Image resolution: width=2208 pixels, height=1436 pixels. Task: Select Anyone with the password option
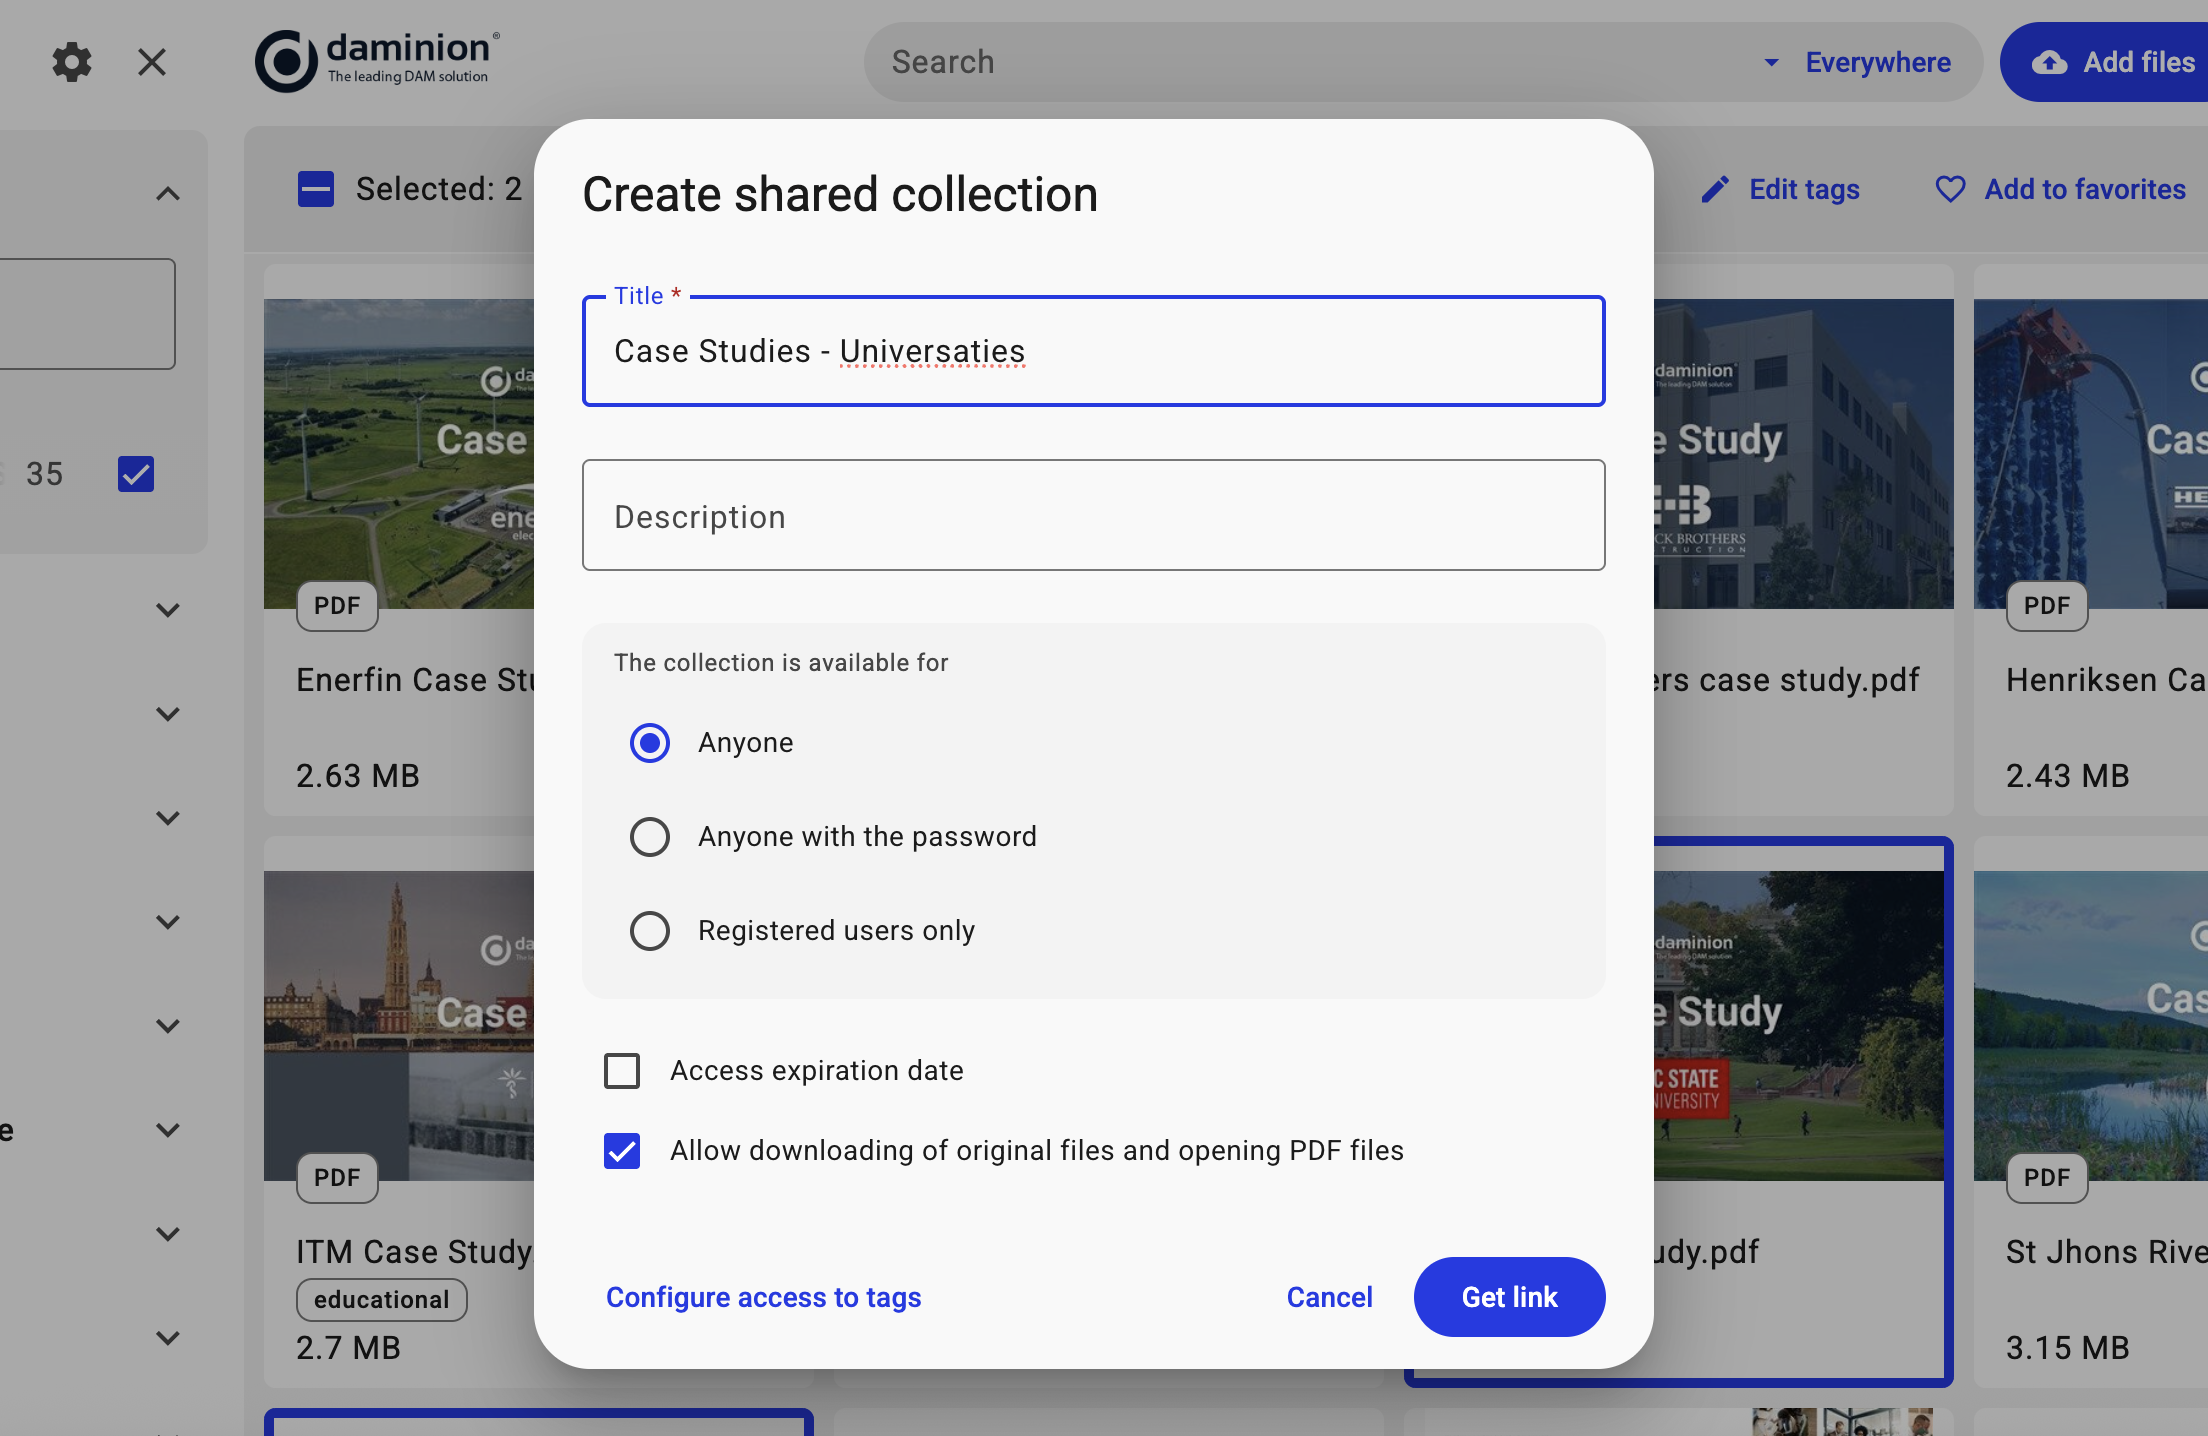pos(650,837)
